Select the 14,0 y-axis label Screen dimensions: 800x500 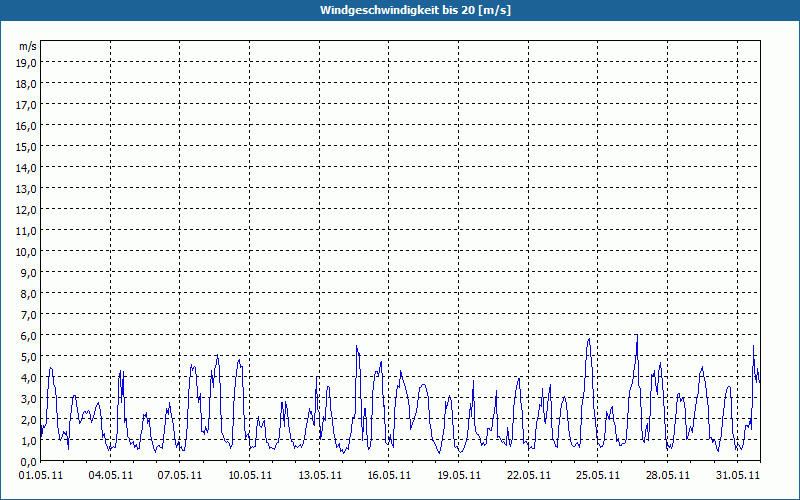click(x=27, y=167)
